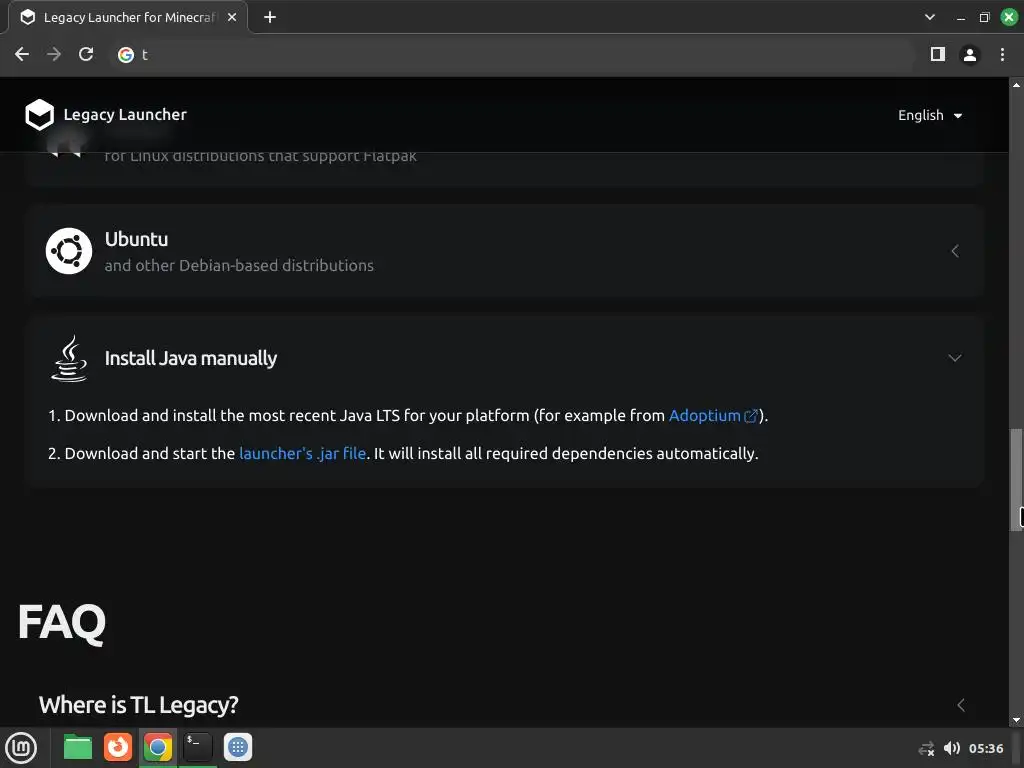Click the network status tray icon
The image size is (1024, 768).
926,748
